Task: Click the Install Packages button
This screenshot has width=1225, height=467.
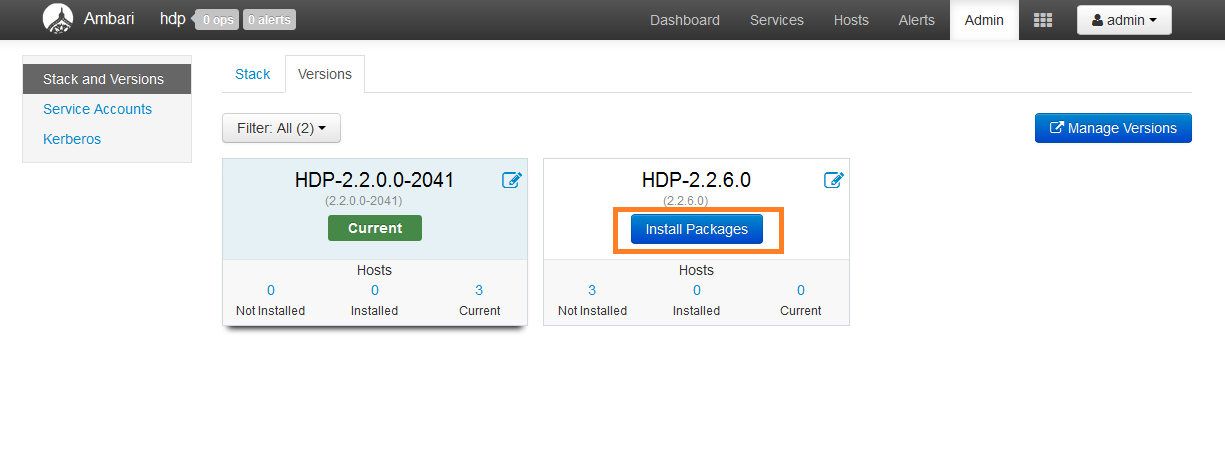Action: tap(697, 229)
